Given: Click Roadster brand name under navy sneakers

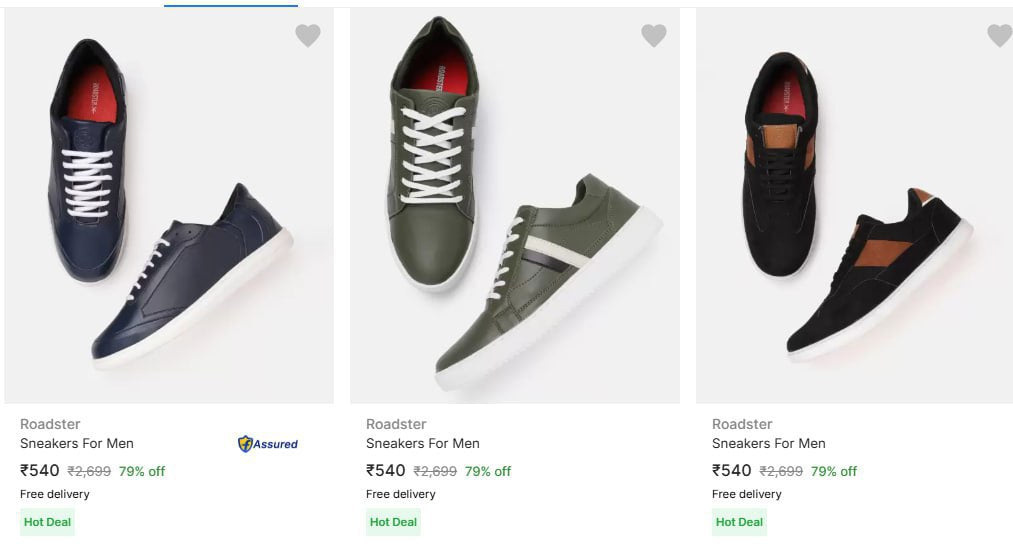Looking at the screenshot, I should (x=50, y=424).
